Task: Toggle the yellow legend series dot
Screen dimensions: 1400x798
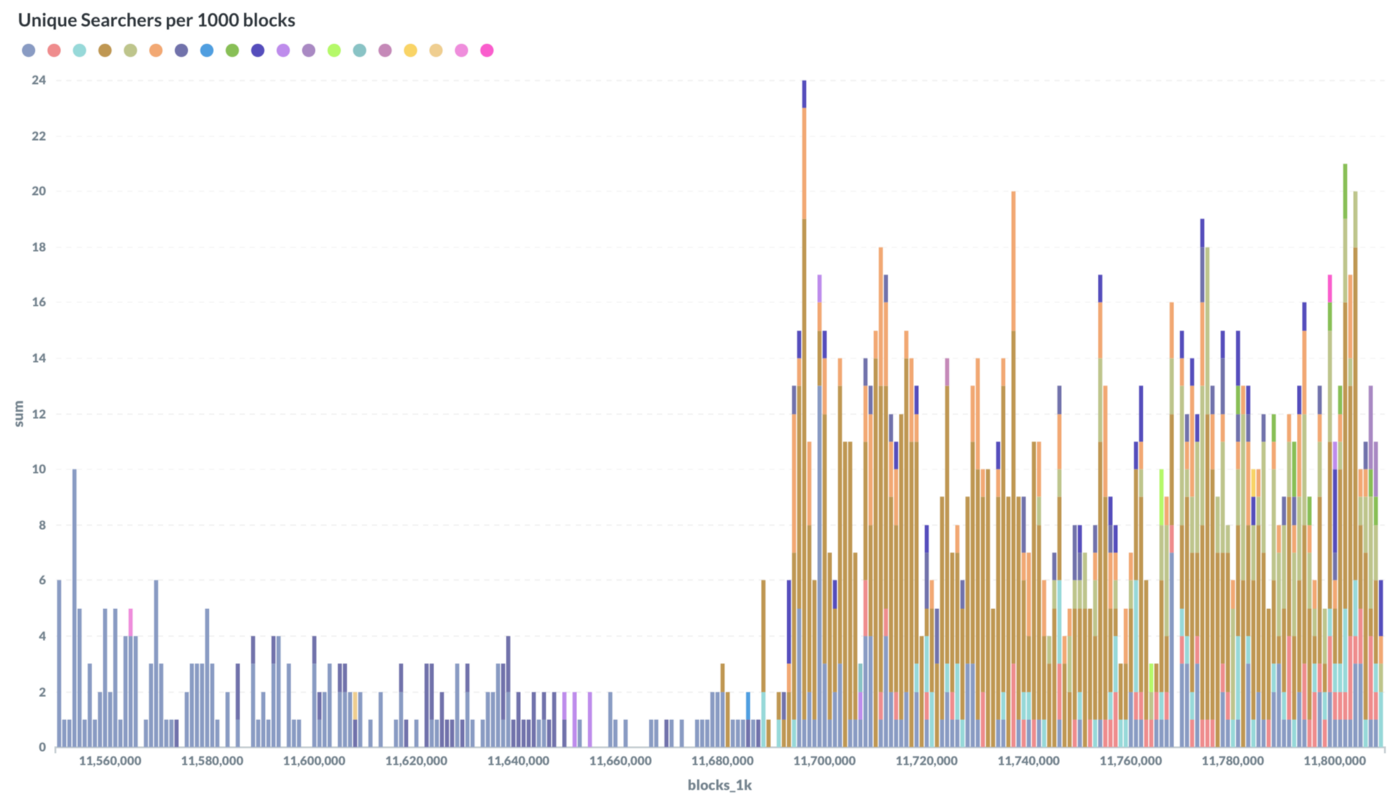Action: coord(411,50)
